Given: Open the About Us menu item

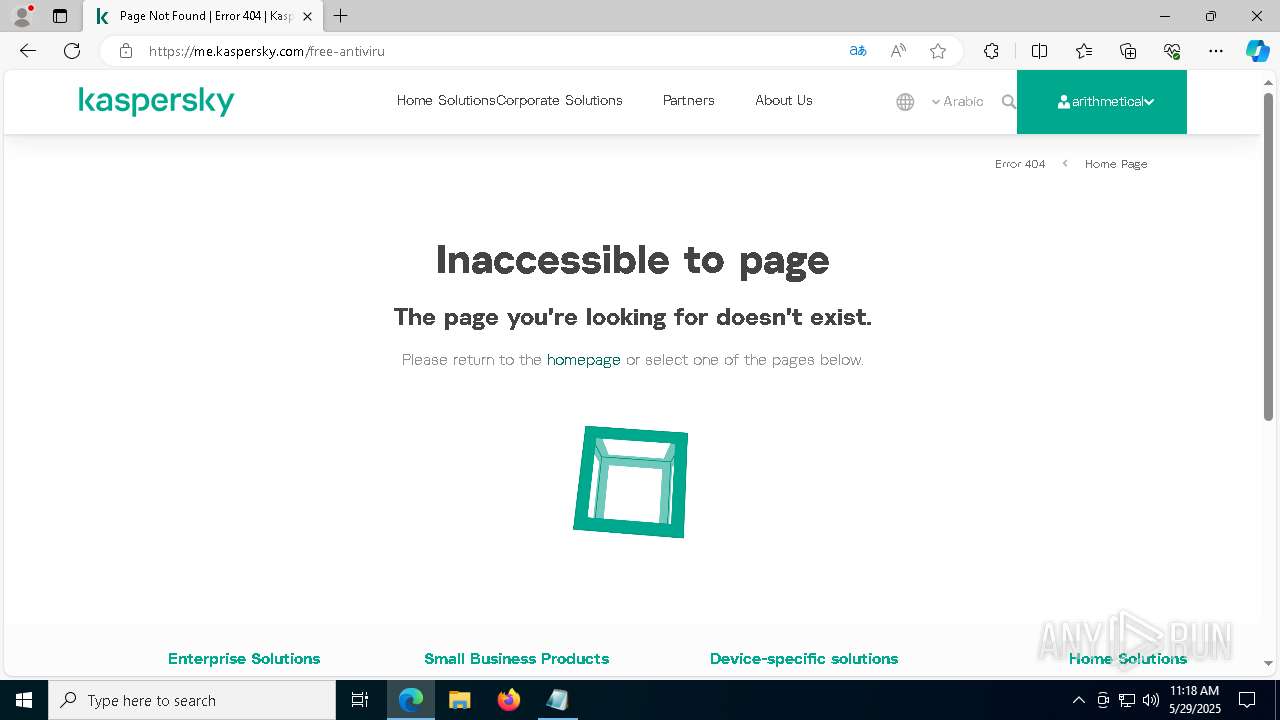Looking at the screenshot, I should tap(784, 100).
